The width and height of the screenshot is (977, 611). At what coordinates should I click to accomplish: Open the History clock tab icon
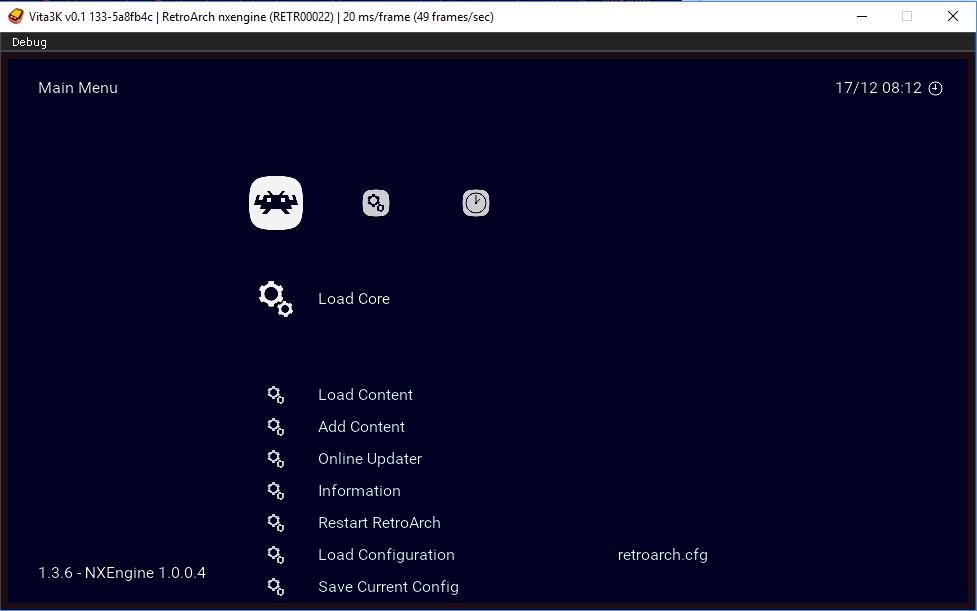(475, 203)
